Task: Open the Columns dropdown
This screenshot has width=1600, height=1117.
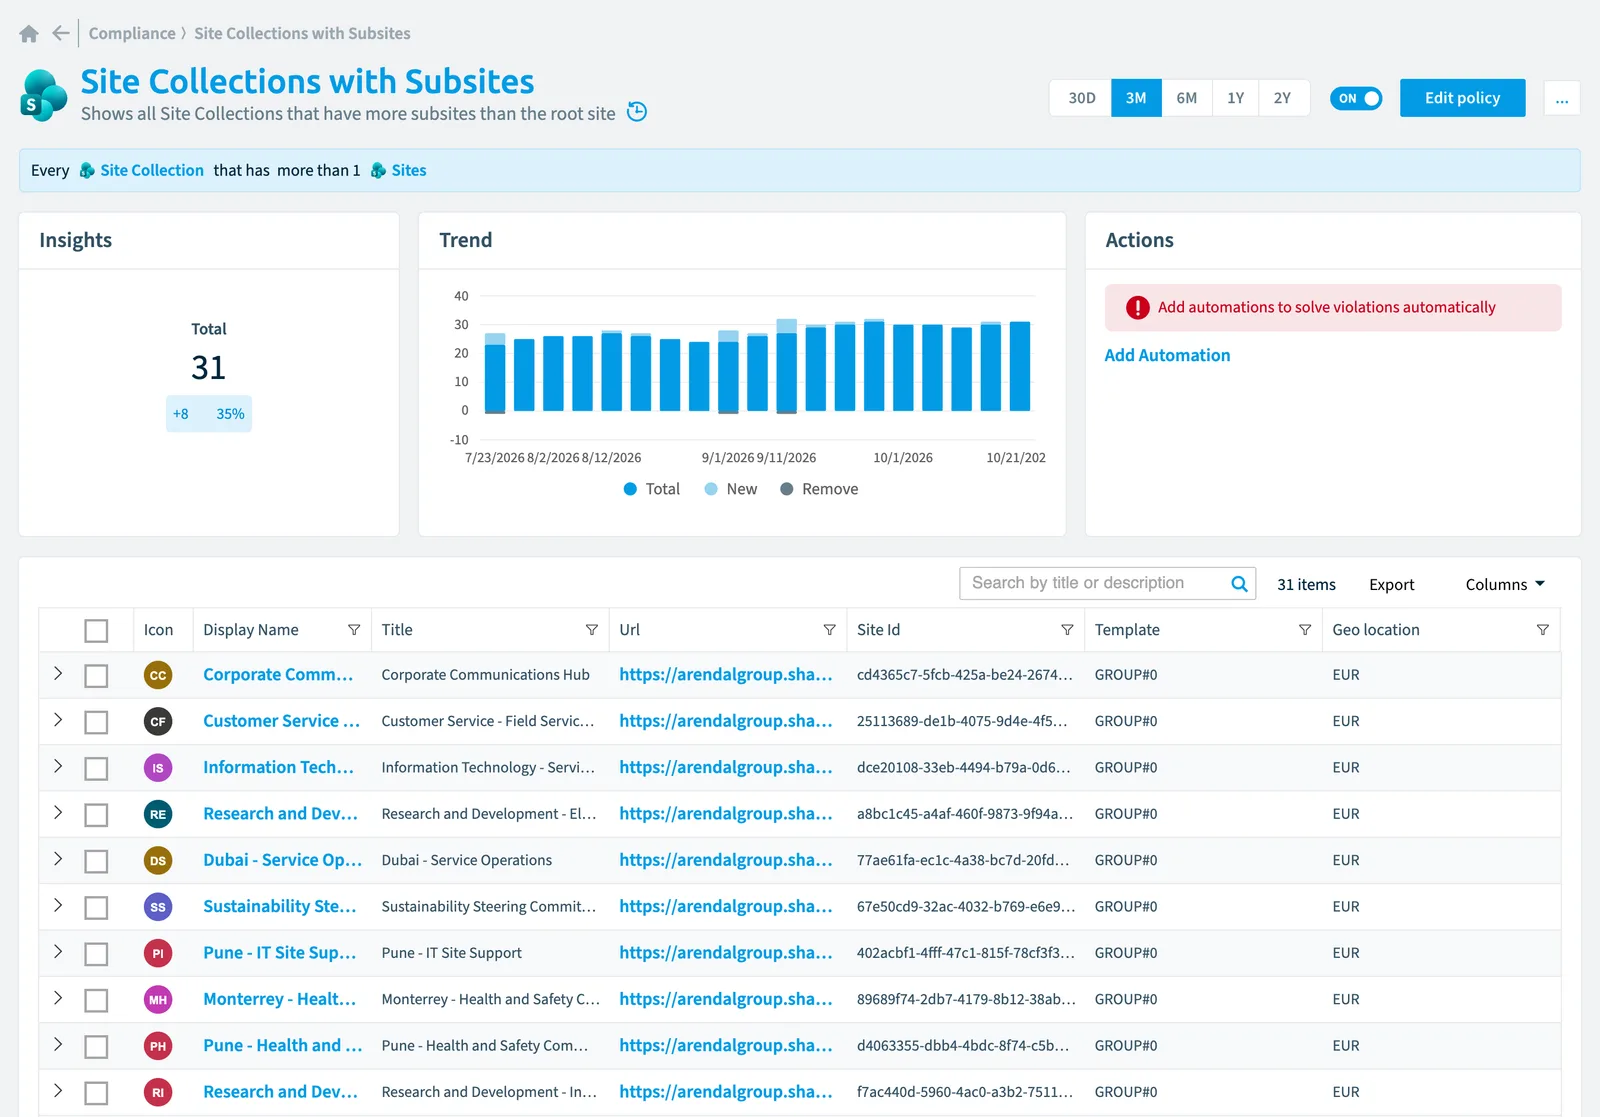Action: click(1505, 584)
